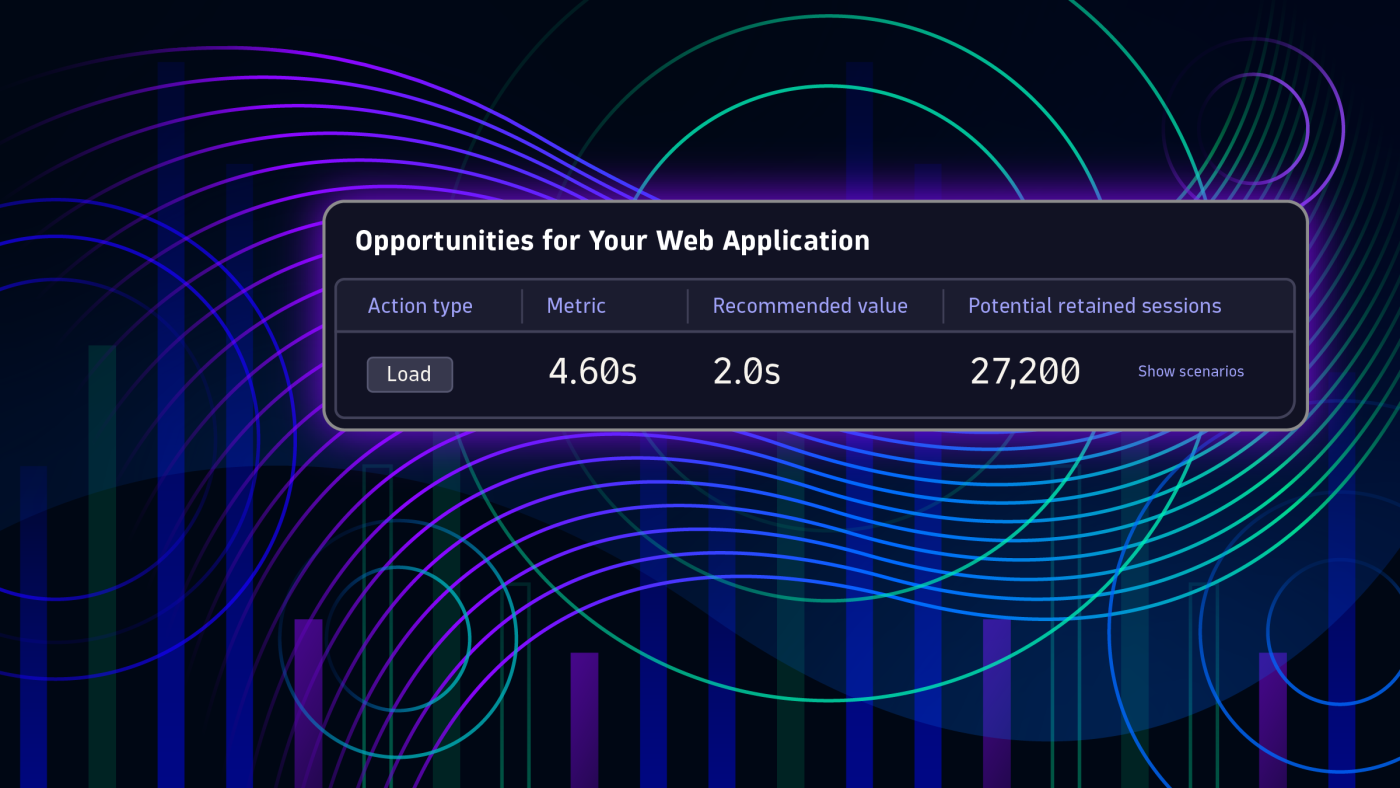Click the rightmost magenta bar in background chart
1400x788 pixels.
click(1272, 718)
